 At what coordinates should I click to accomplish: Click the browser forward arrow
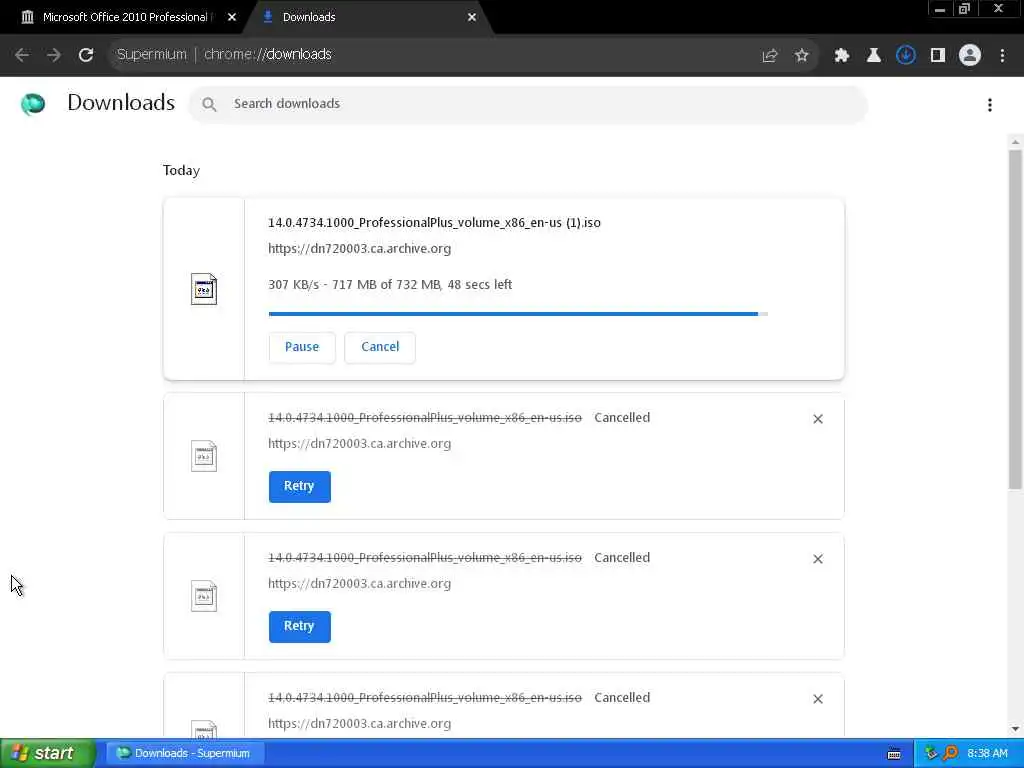point(54,55)
